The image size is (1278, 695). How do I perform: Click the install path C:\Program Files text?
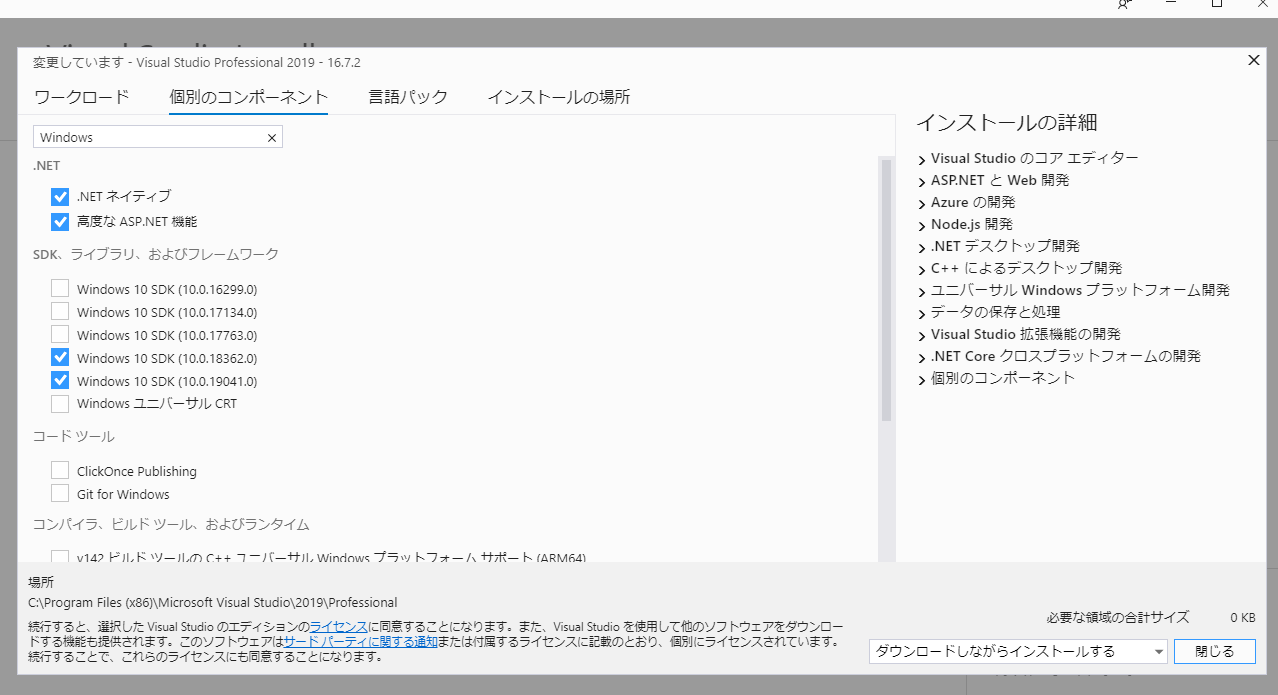tap(213, 602)
